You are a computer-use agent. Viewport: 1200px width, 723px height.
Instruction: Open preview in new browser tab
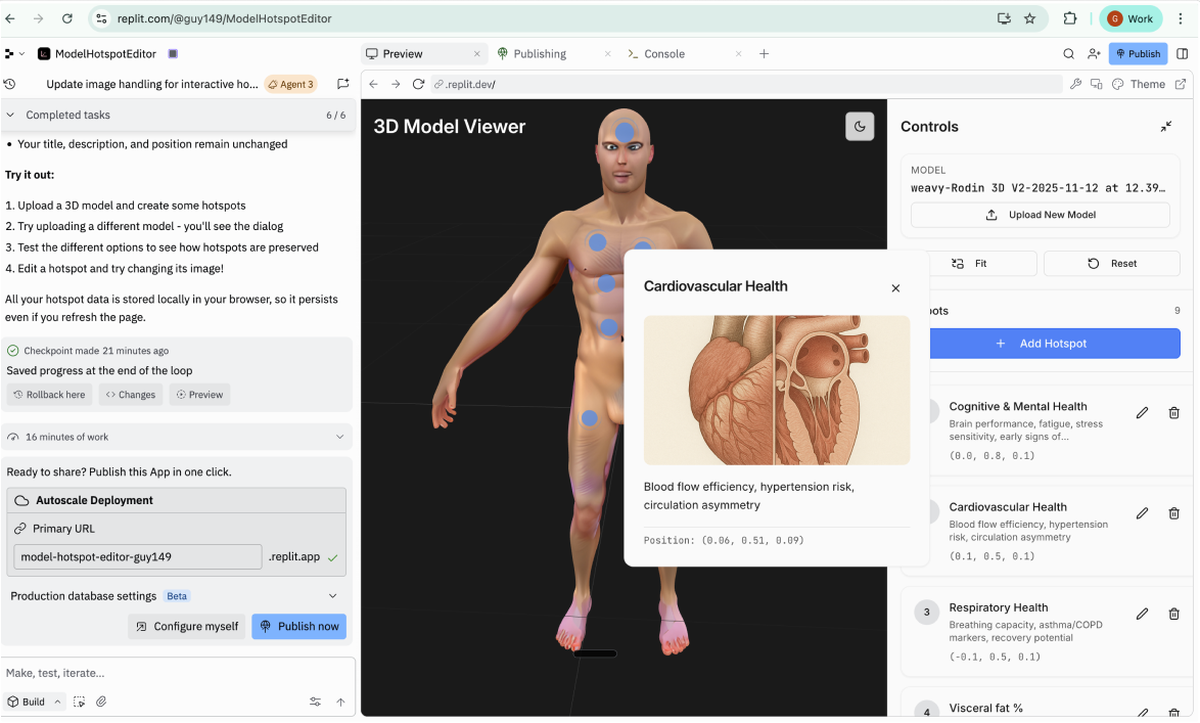(1182, 84)
